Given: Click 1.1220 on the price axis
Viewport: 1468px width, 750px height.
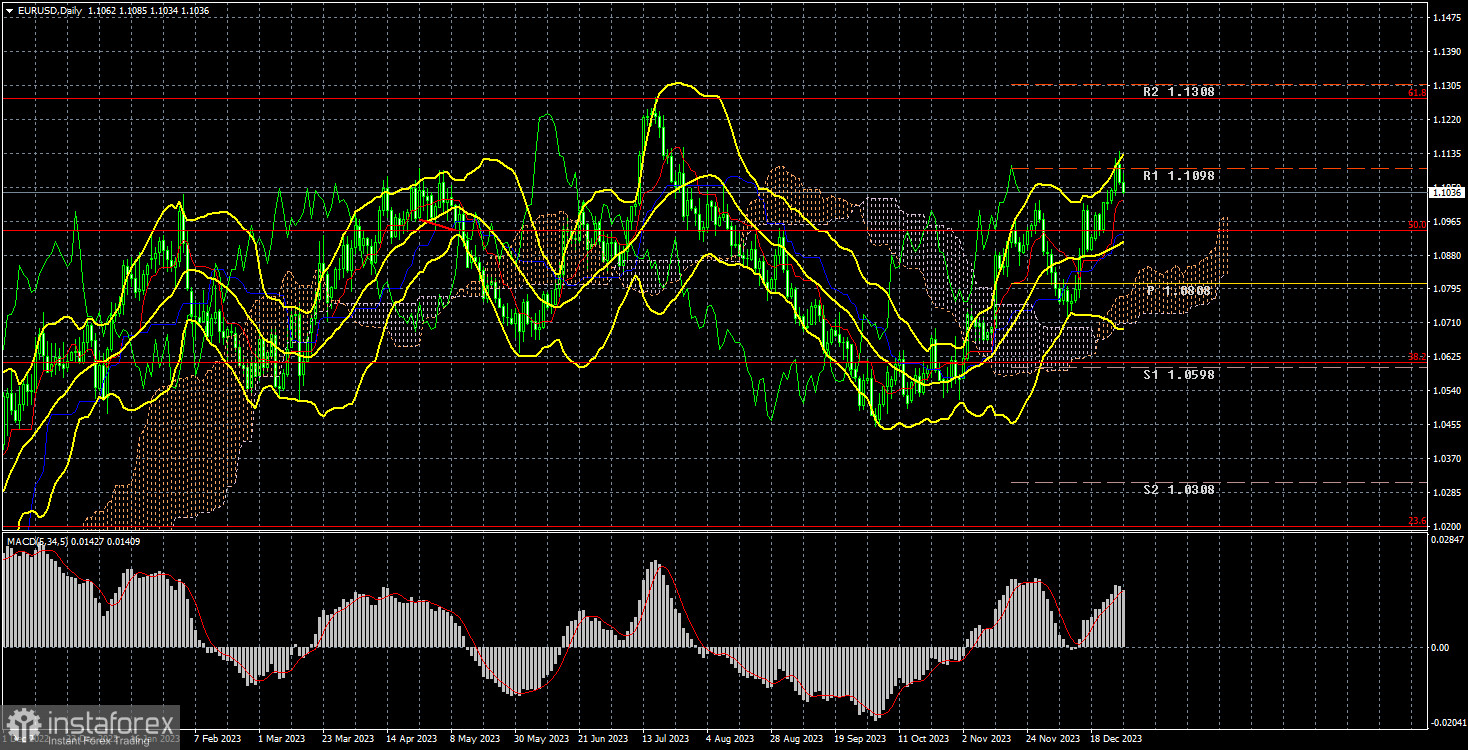Looking at the screenshot, I should 1446,120.
